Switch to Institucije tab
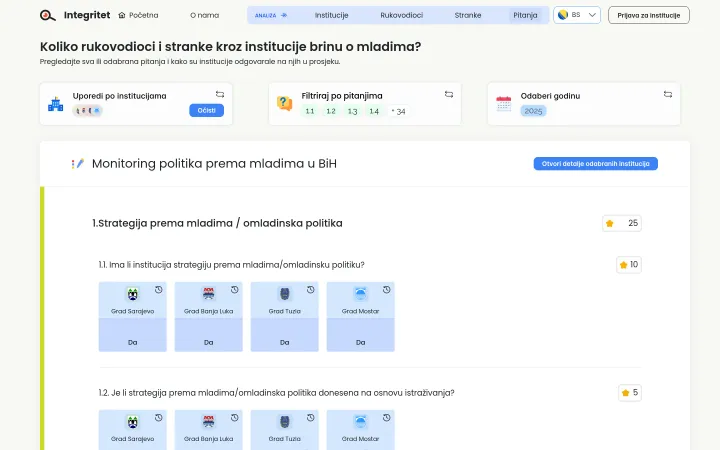 click(x=332, y=15)
